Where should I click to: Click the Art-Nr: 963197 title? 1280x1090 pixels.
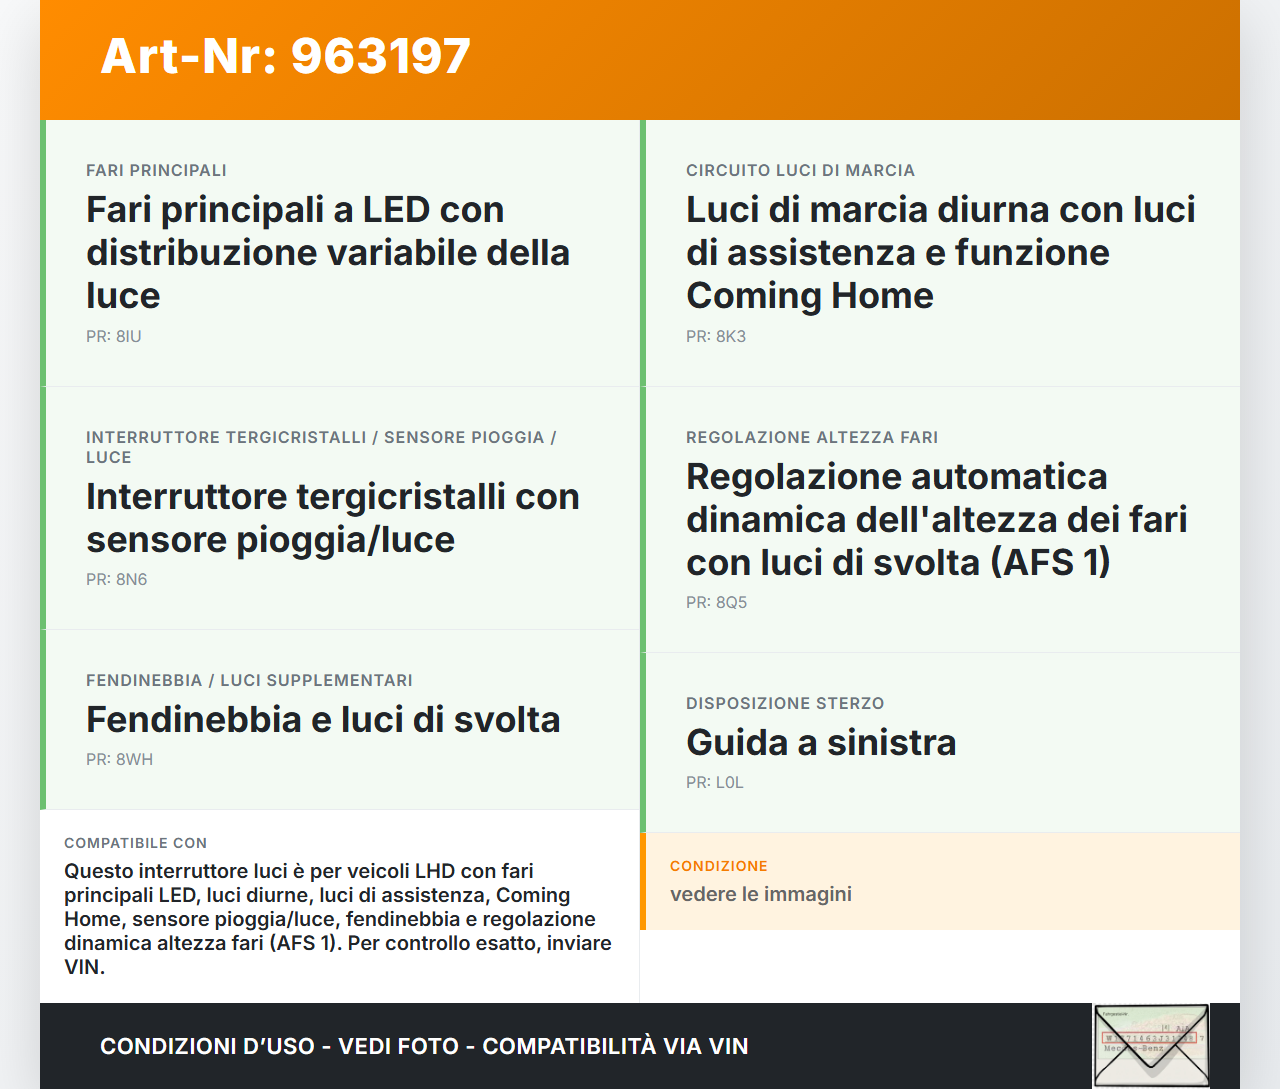(285, 57)
